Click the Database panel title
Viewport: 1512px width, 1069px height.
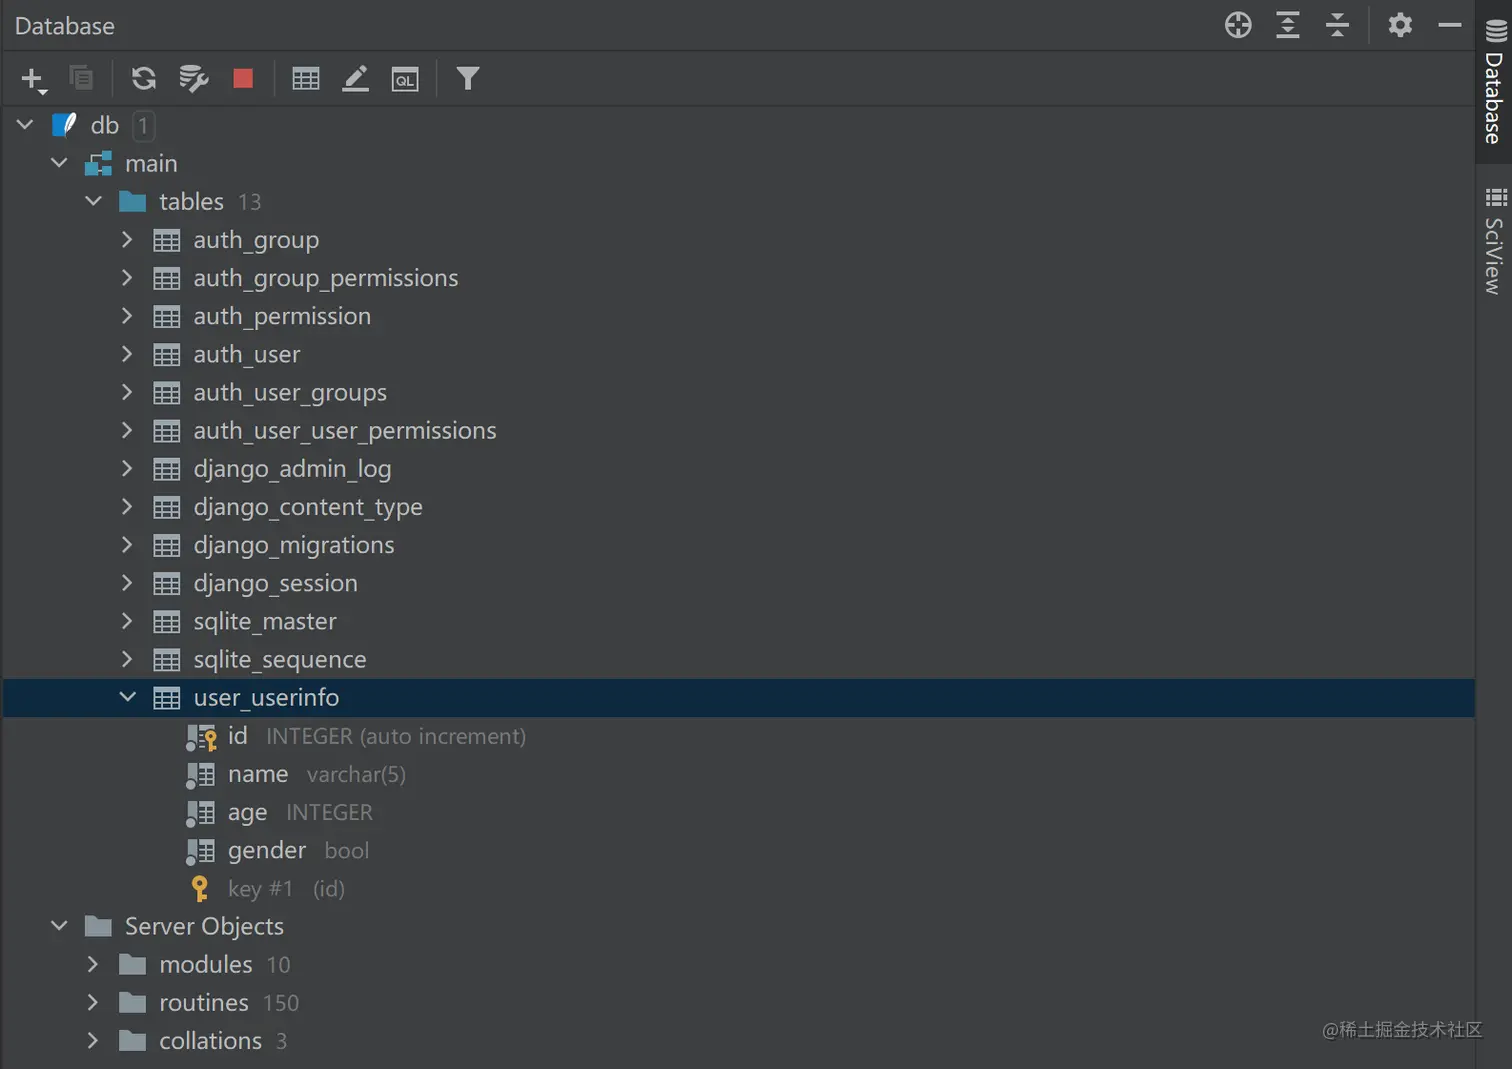point(65,26)
